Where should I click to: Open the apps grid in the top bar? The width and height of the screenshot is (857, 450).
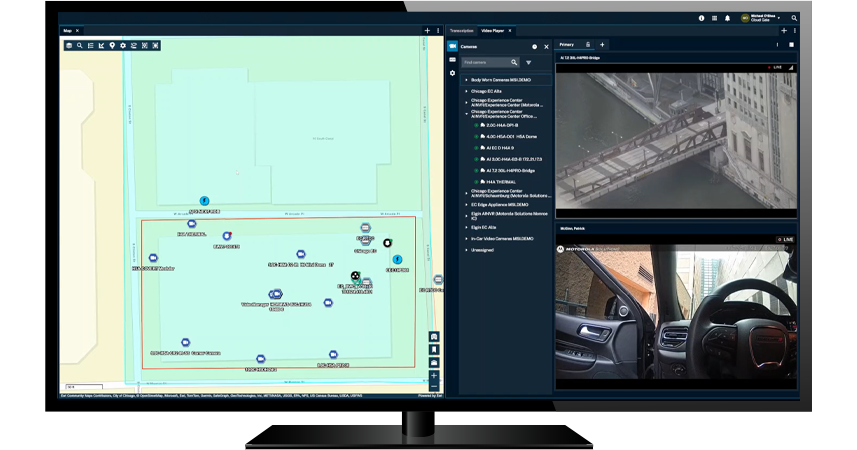coord(714,18)
